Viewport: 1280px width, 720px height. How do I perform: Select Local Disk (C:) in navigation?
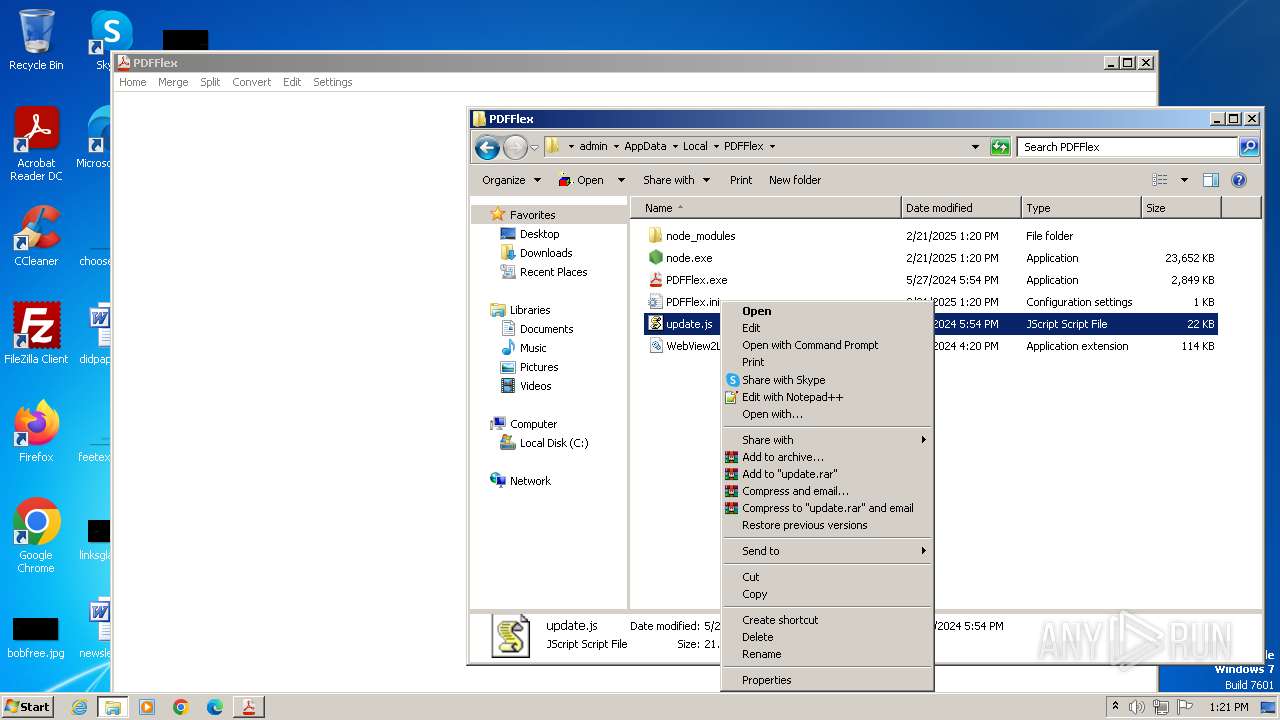pos(554,443)
